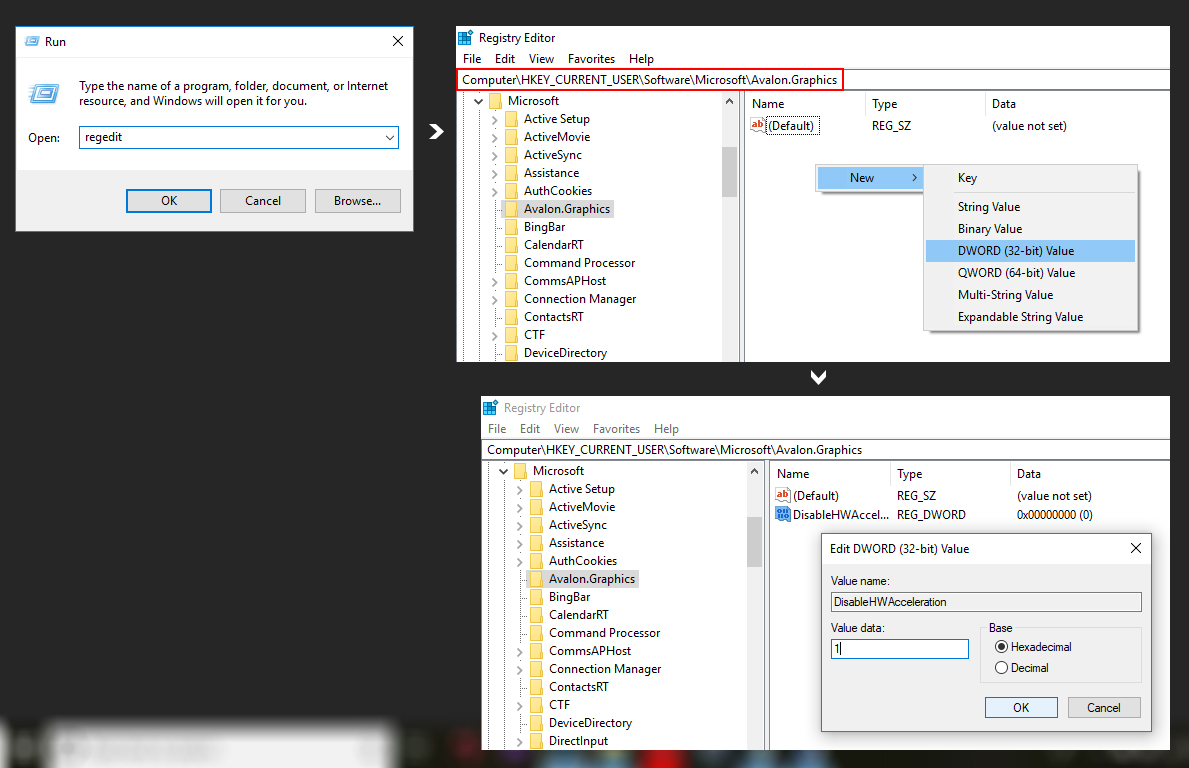
Task: Open the Favorites menu in upper Registry Editor
Action: coord(591,58)
